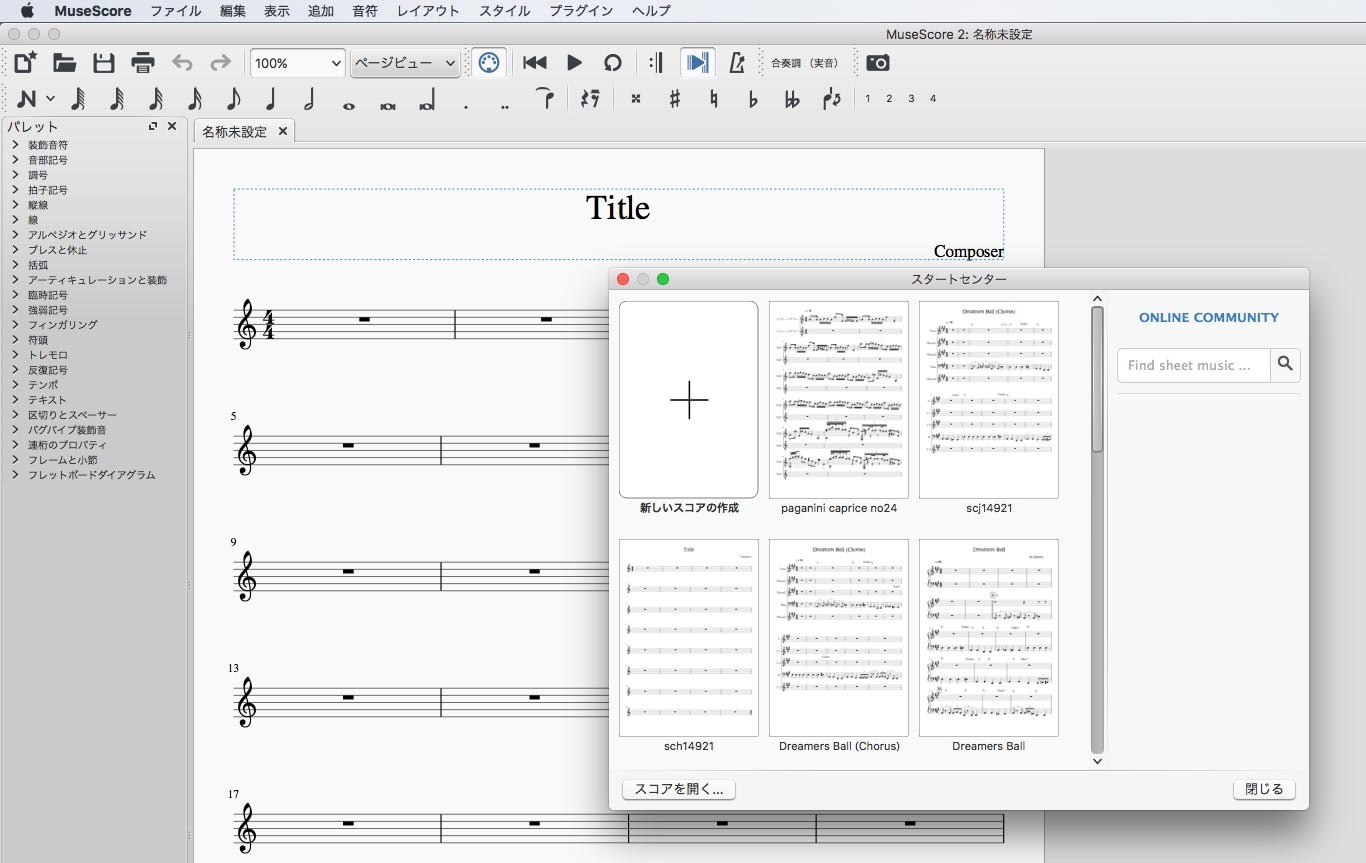Click the double sharp icon
This screenshot has height=863, width=1366.
635,99
